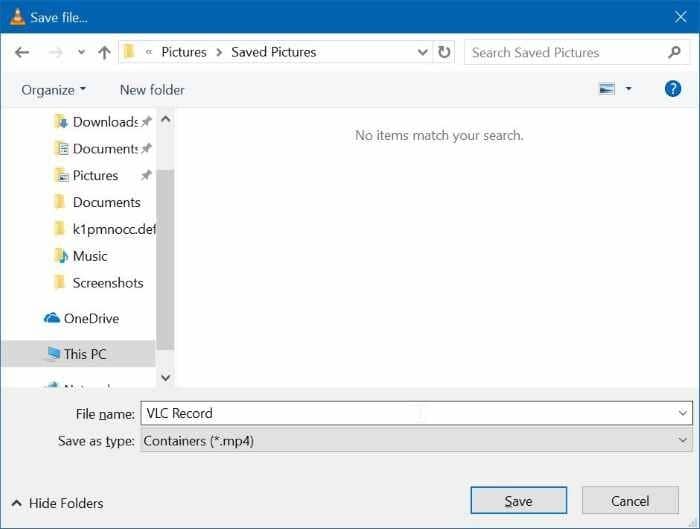Expand the address bar history dropdown
Screen dimensions: 700x529
click(x=422, y=52)
